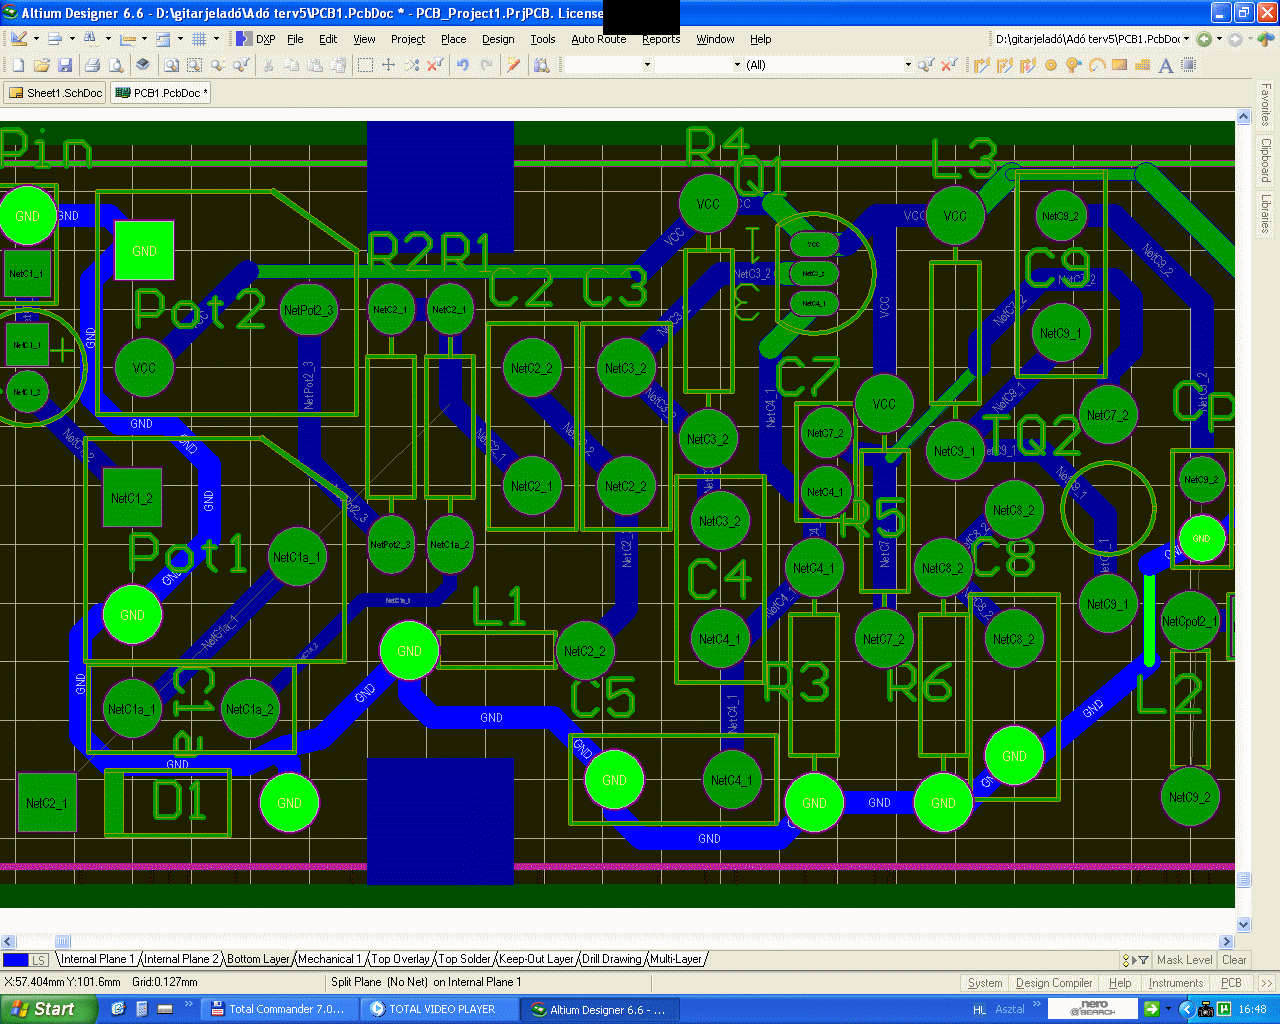Place a Via using the toolbar
The width and height of the screenshot is (1280, 1024).
[x=1073, y=65]
